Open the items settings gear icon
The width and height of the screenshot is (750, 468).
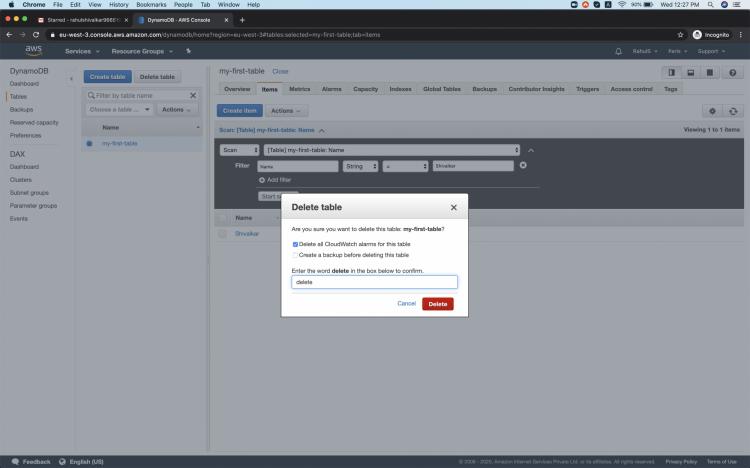(713, 111)
